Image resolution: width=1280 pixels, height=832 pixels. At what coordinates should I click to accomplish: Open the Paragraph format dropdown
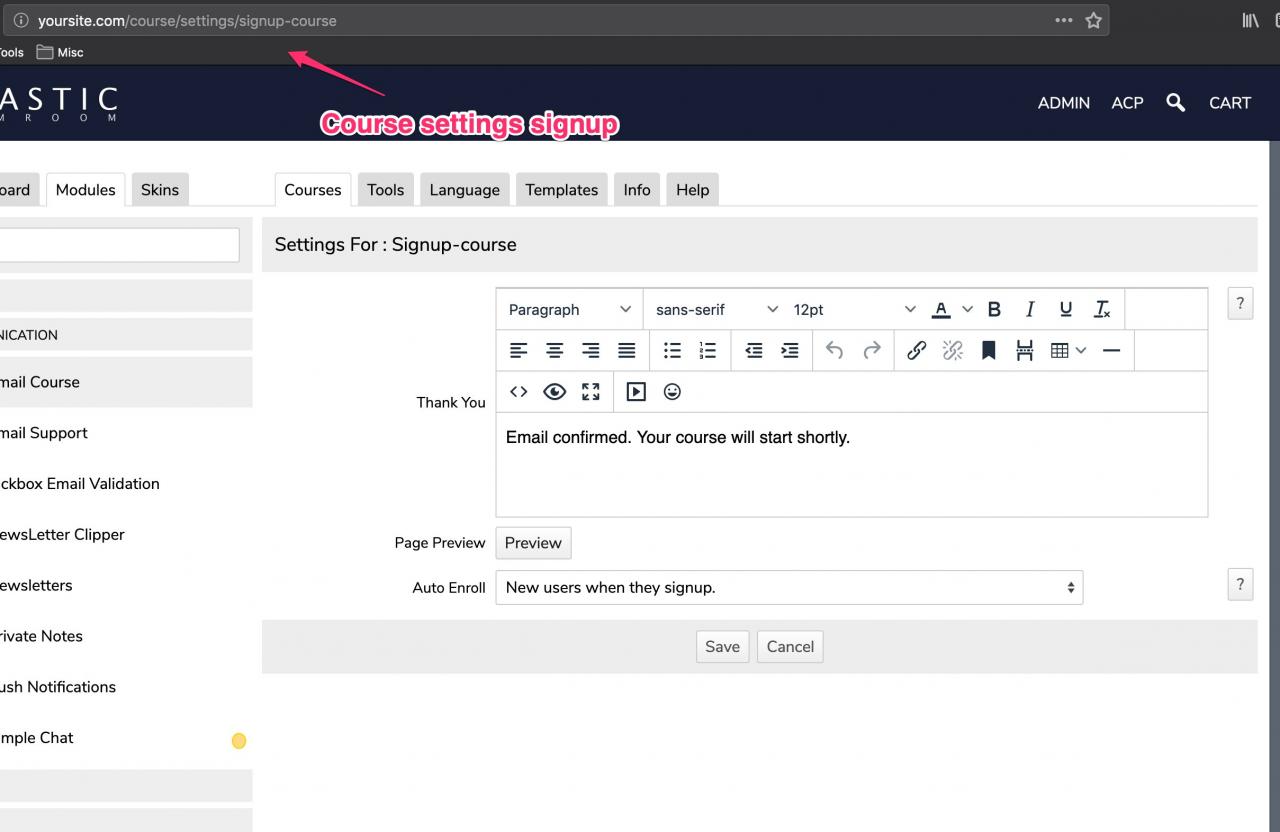[x=569, y=309]
